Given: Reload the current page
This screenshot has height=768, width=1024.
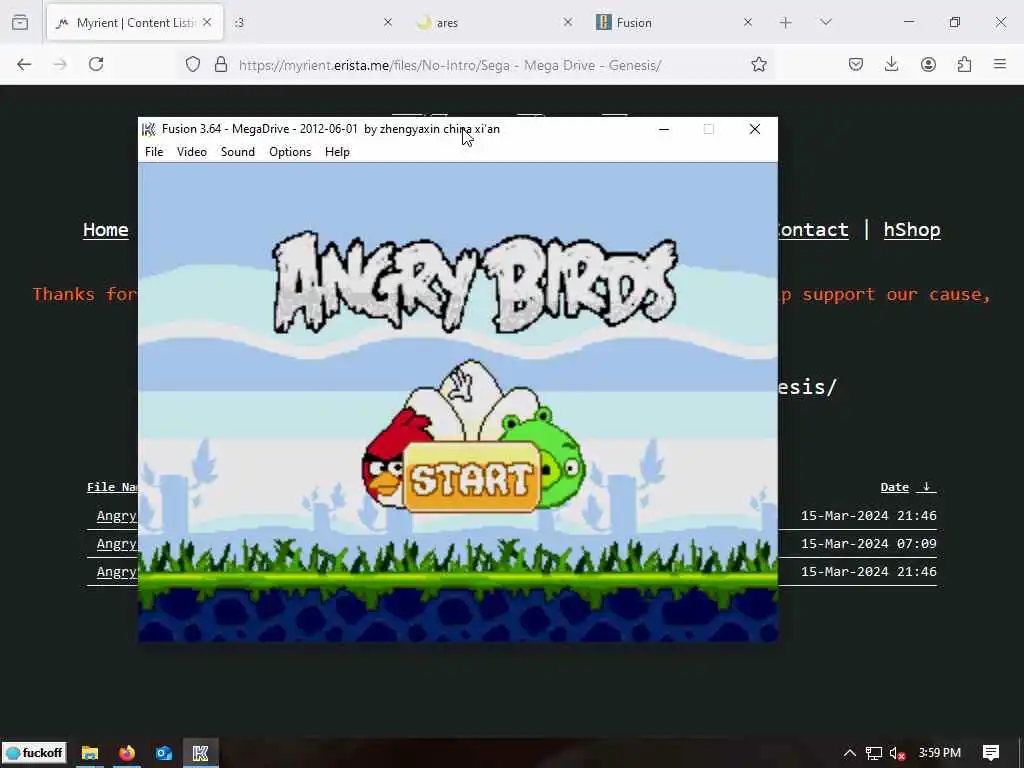Looking at the screenshot, I should pyautogui.click(x=96, y=64).
